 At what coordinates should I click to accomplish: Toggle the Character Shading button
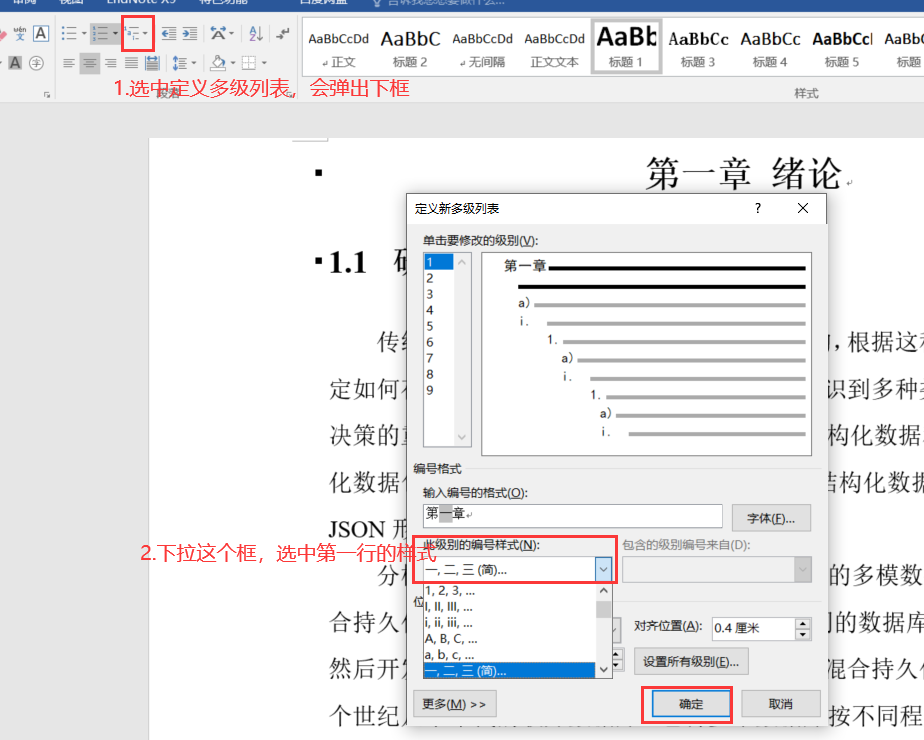click(x=15, y=63)
